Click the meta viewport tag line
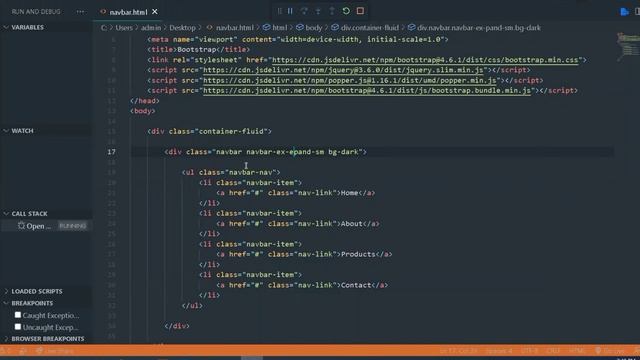The image size is (640, 360). pyautogui.click(x=298, y=40)
